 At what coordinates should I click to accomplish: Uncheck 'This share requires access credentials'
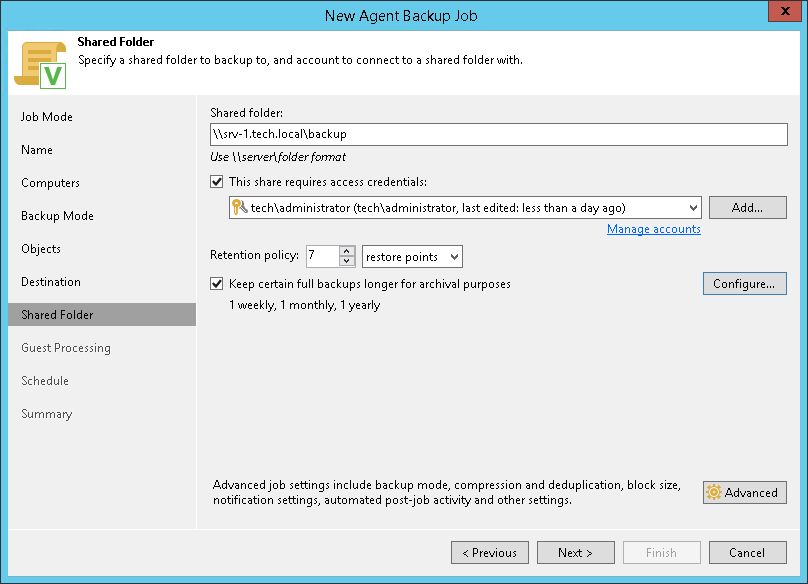tap(218, 182)
